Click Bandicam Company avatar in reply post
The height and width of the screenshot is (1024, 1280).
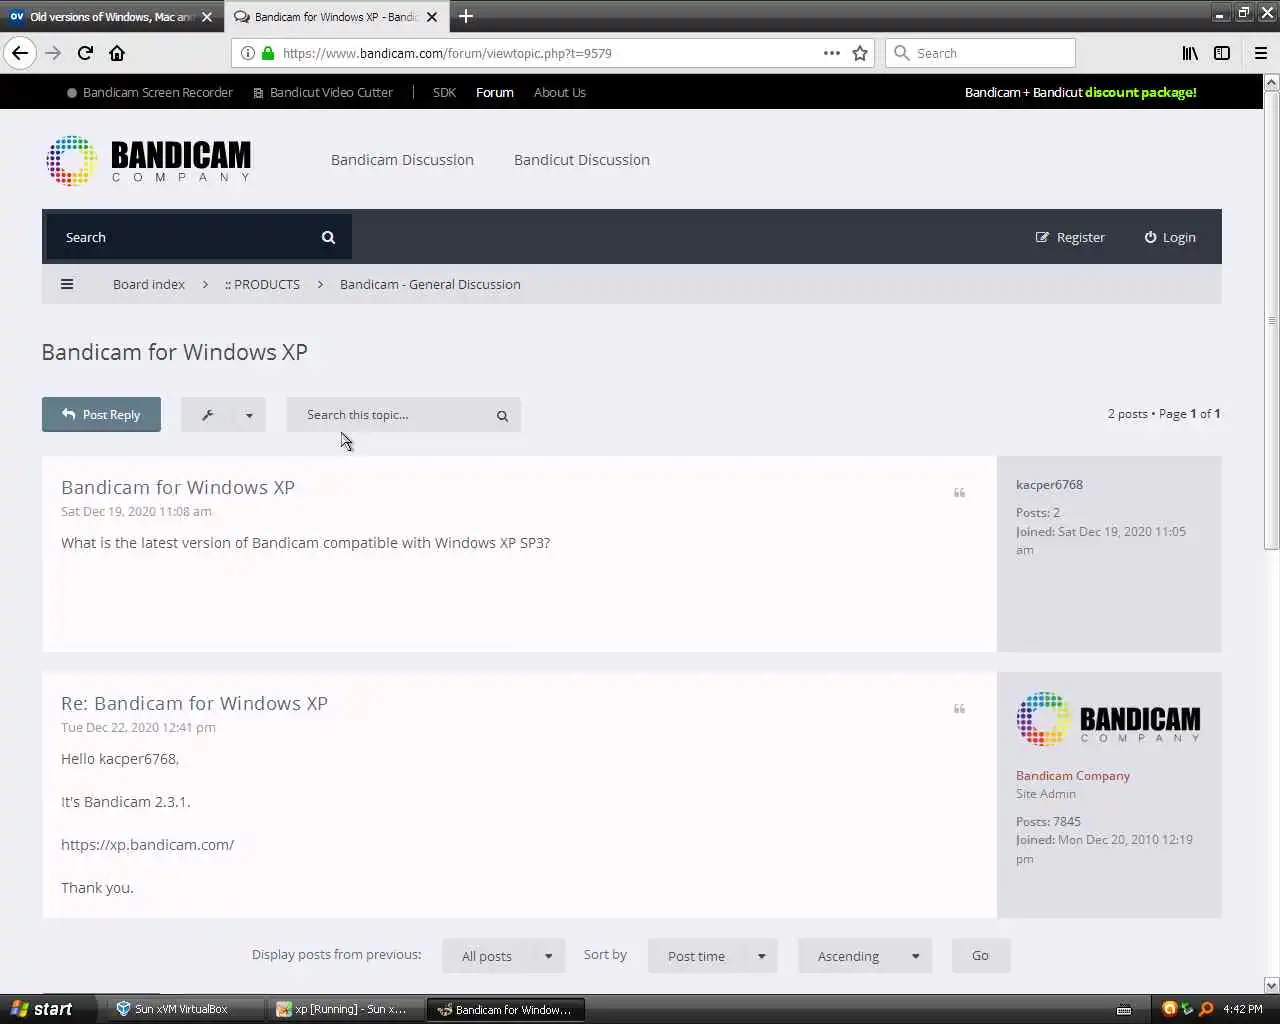coord(1108,719)
